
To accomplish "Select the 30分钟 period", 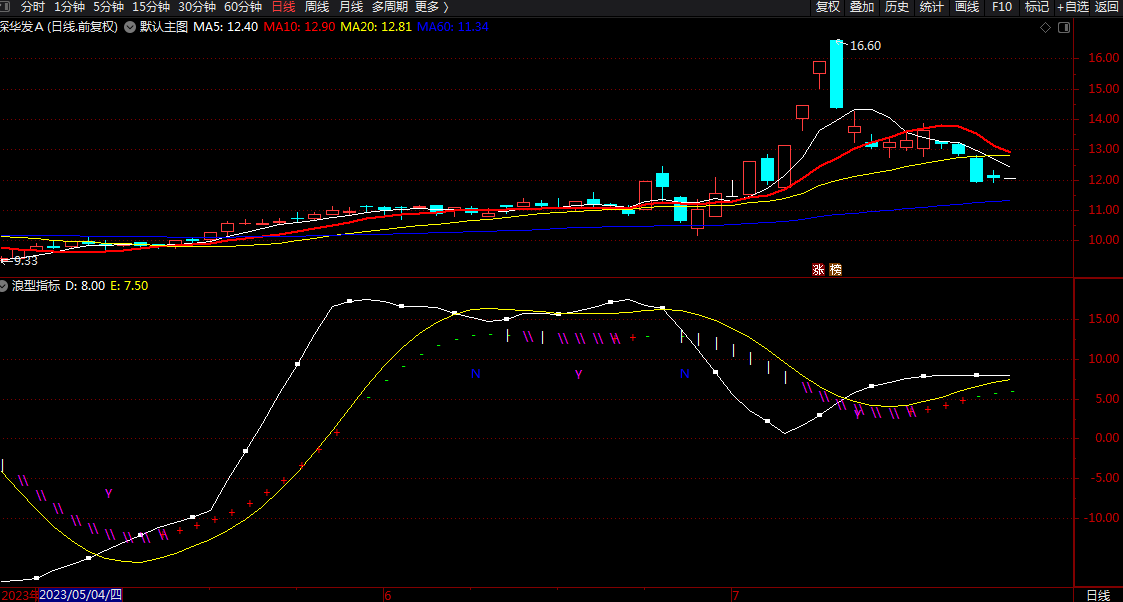I will coord(197,7).
